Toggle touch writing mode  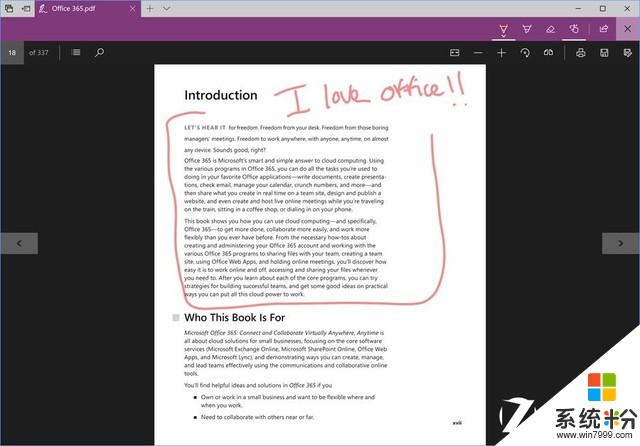point(574,29)
